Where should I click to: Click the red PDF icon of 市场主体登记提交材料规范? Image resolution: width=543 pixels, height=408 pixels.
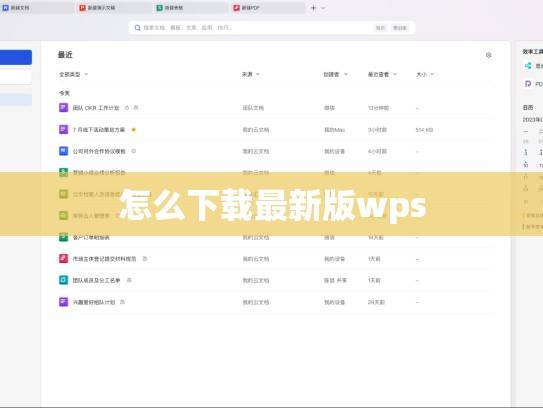point(63,259)
